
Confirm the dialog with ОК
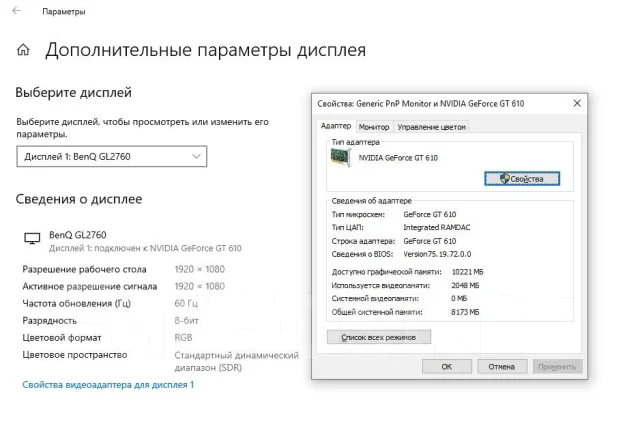click(x=447, y=366)
